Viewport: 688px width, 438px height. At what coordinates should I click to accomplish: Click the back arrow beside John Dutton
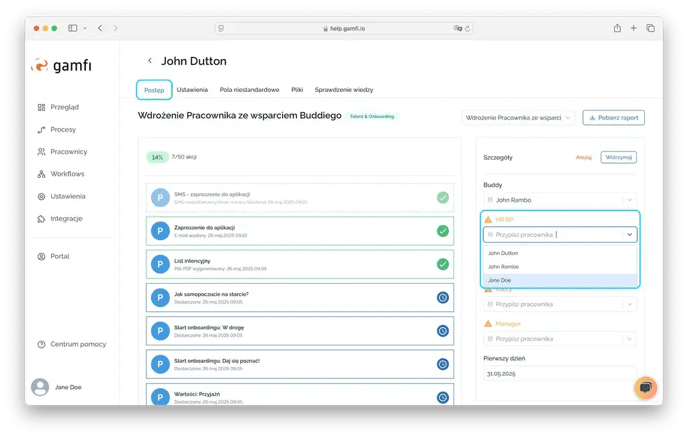[150, 62]
